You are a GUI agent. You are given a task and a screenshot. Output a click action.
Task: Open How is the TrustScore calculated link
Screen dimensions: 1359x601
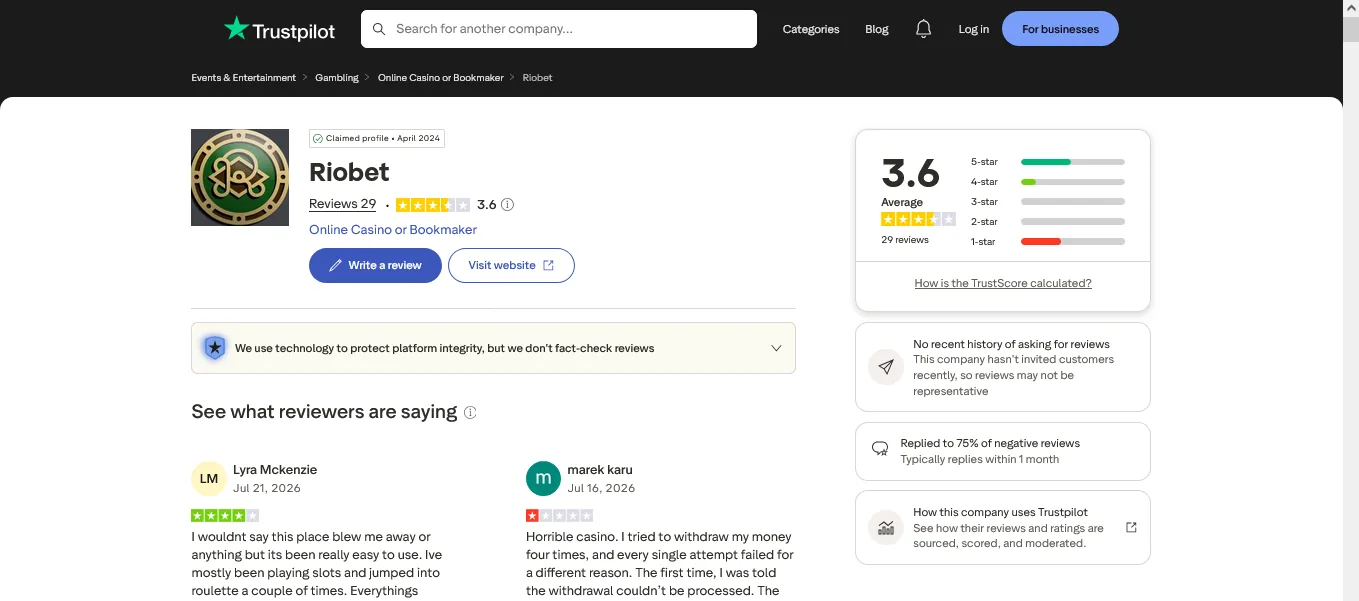pyautogui.click(x=1003, y=283)
